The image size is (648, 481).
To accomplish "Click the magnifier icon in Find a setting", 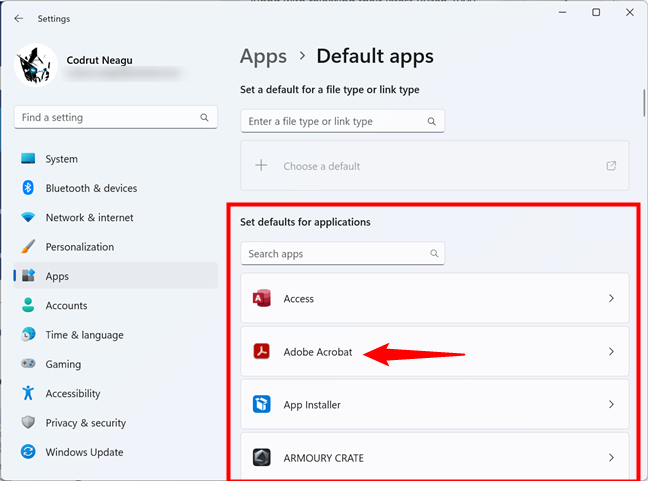I will pyautogui.click(x=204, y=117).
